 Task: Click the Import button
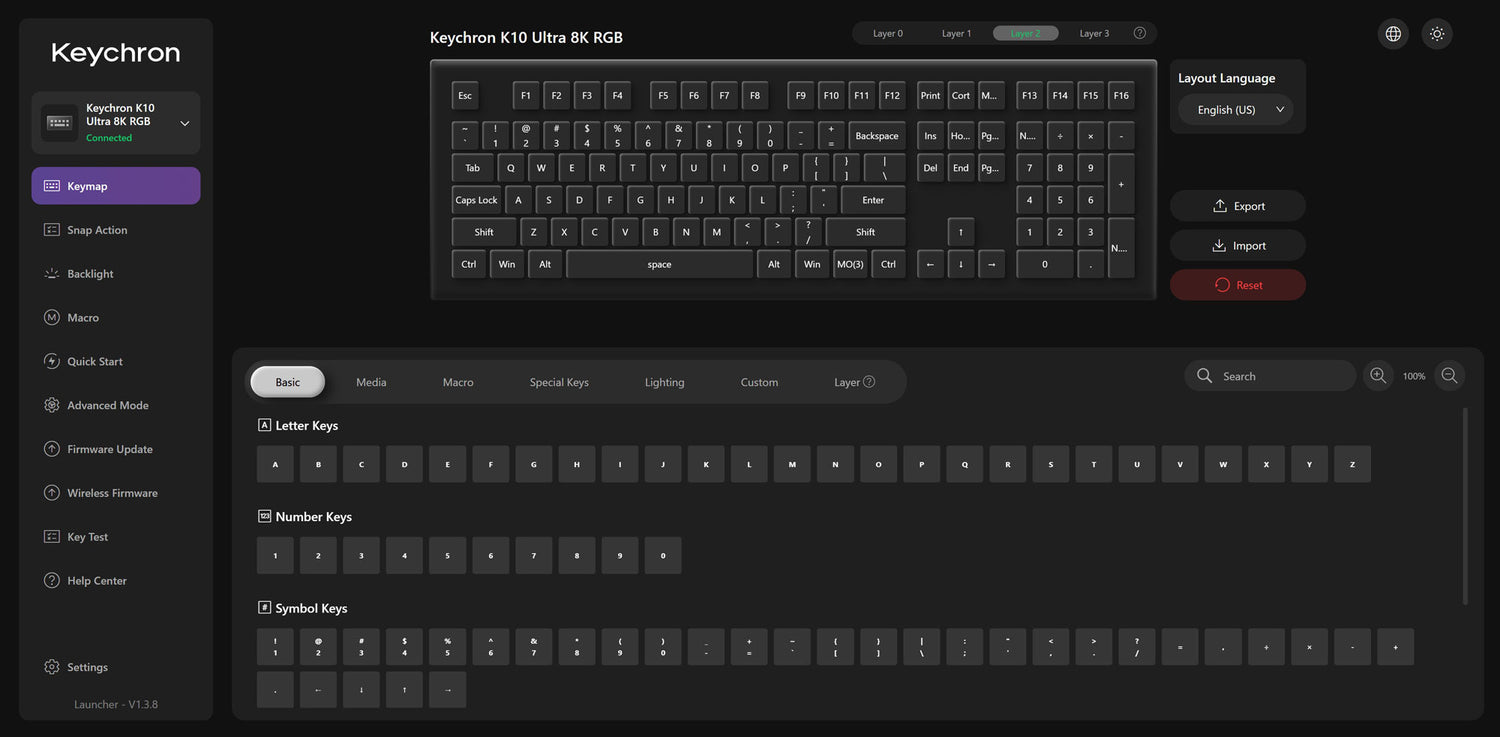[x=1238, y=246]
